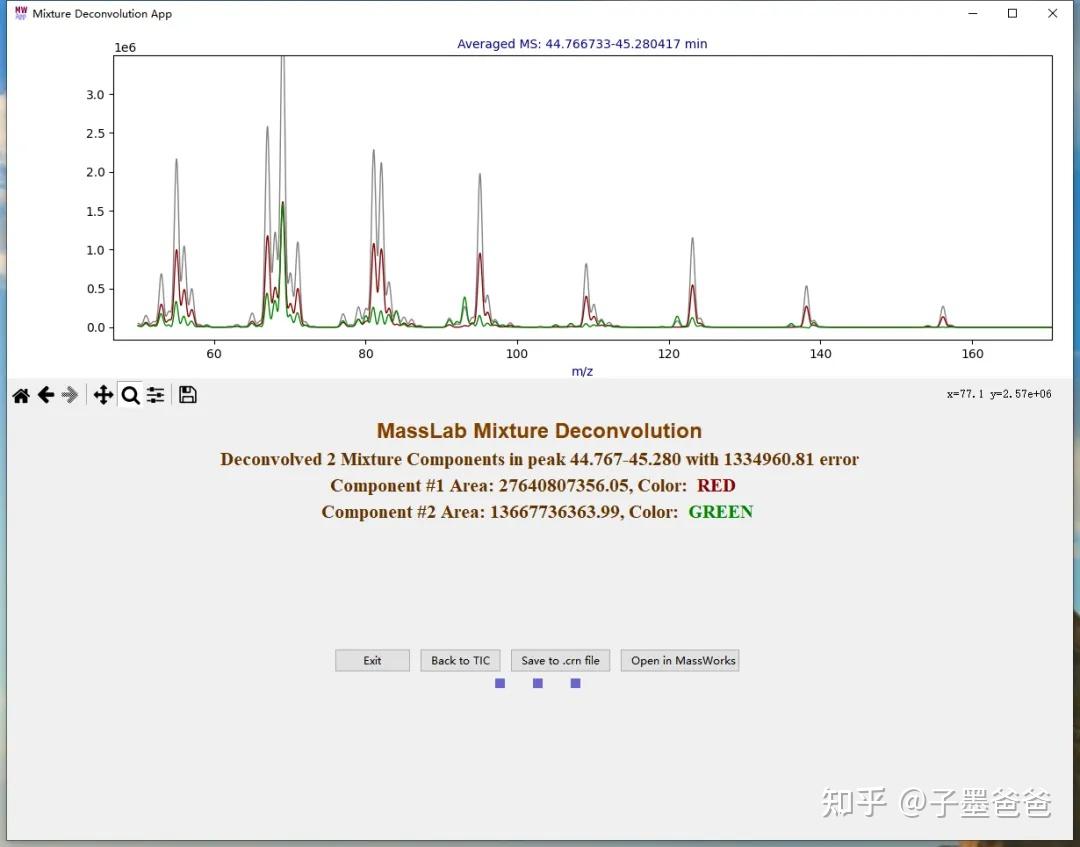The height and width of the screenshot is (847, 1080).
Task: Click the Component #1 Area value 27640807356.05
Action: pos(563,485)
